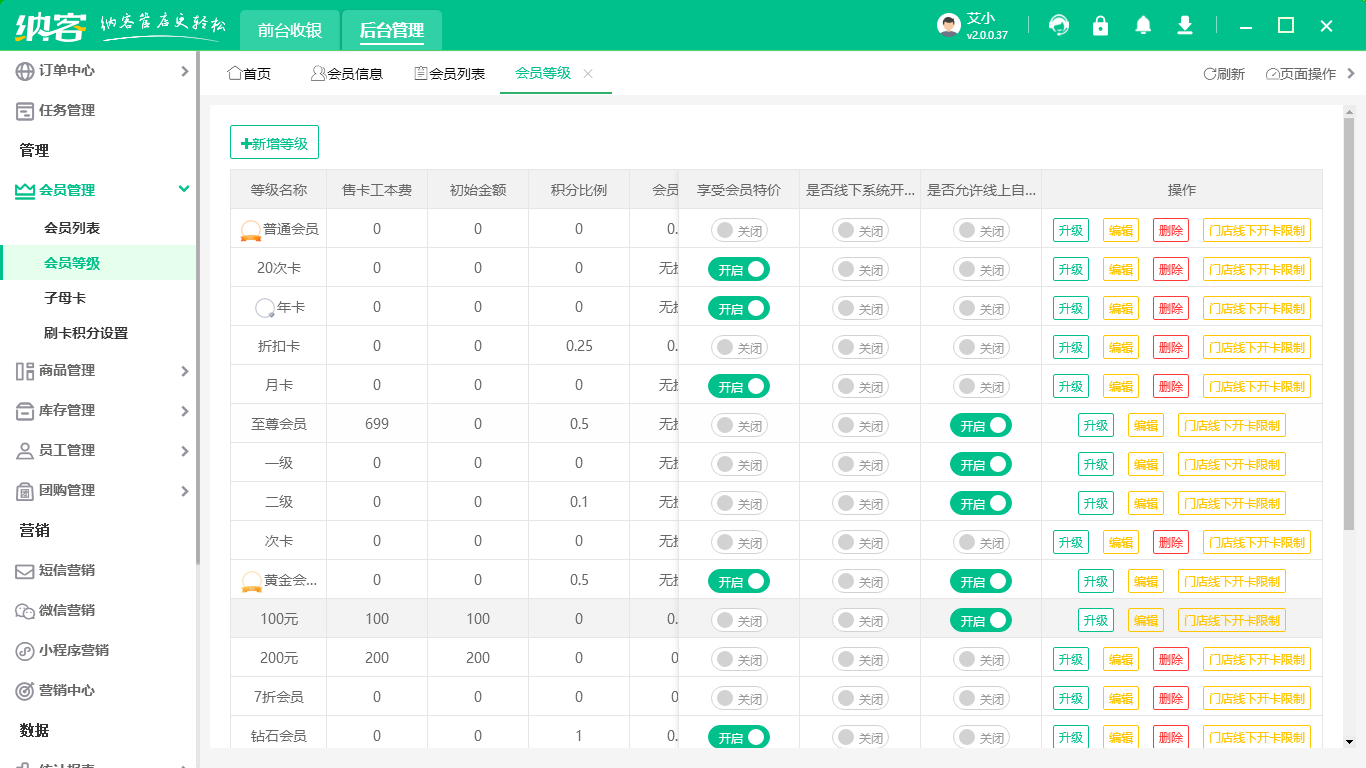Viewport: 1366px width, 768px height.
Task: Switch to the 前台收银 tab
Action: pyautogui.click(x=290, y=30)
